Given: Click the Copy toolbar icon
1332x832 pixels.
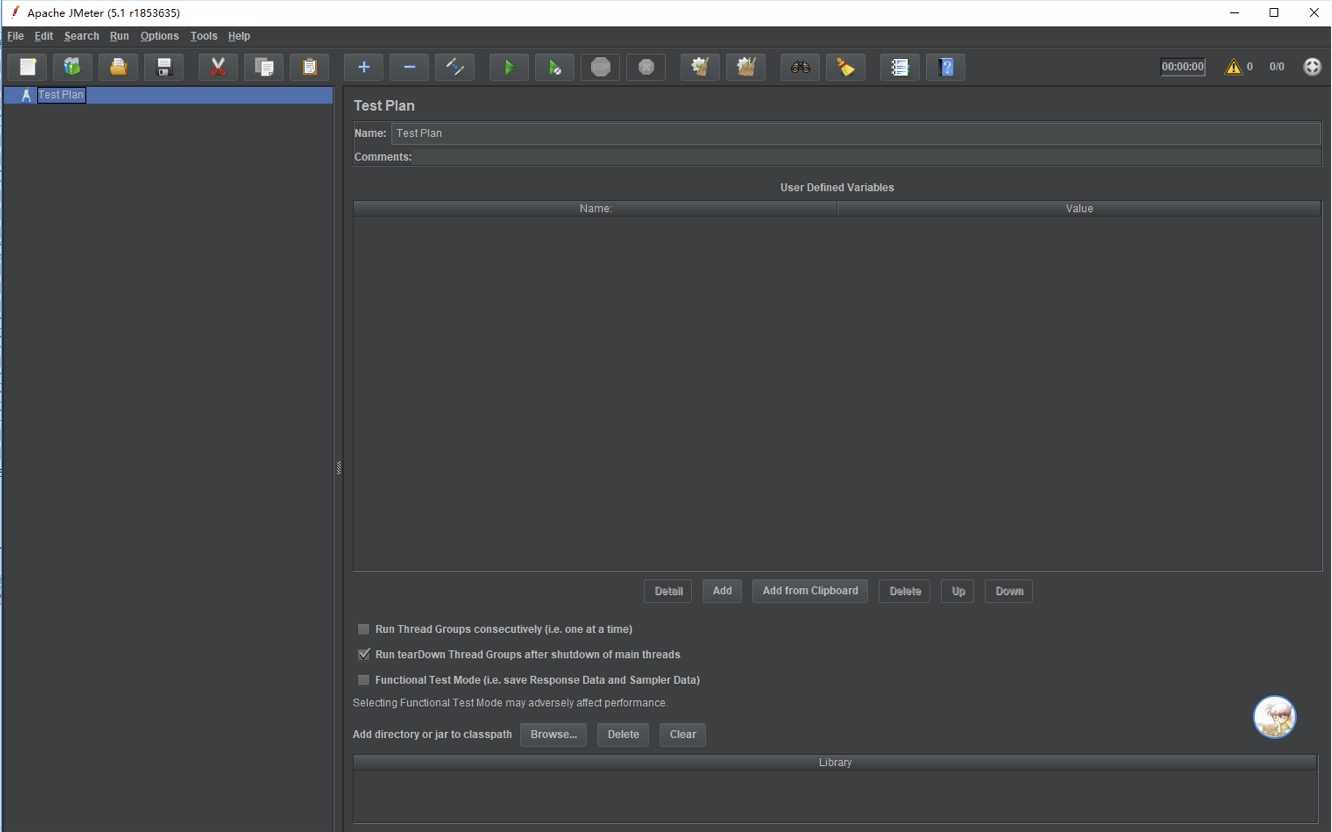Looking at the screenshot, I should 264,67.
